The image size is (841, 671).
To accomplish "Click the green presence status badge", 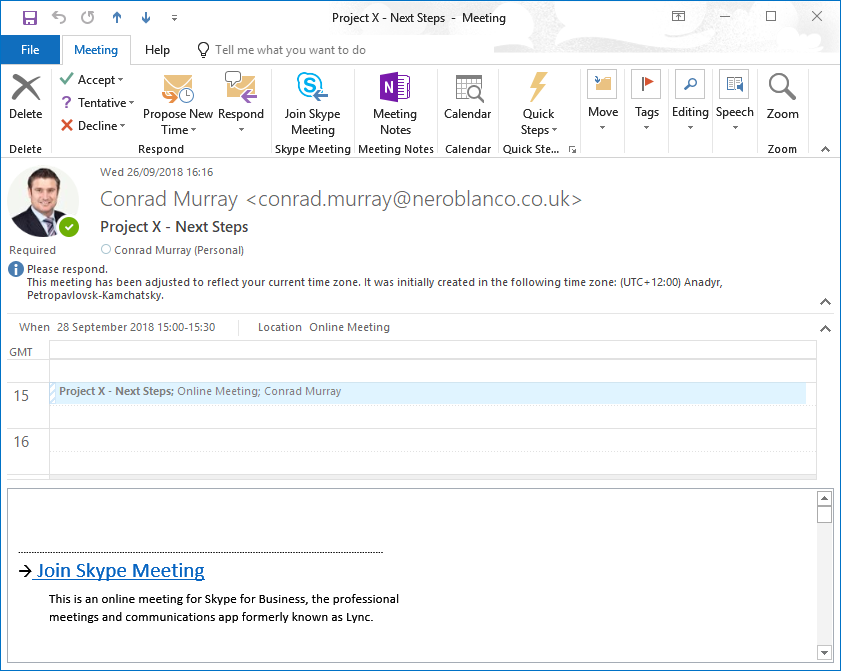I will tap(69, 227).
